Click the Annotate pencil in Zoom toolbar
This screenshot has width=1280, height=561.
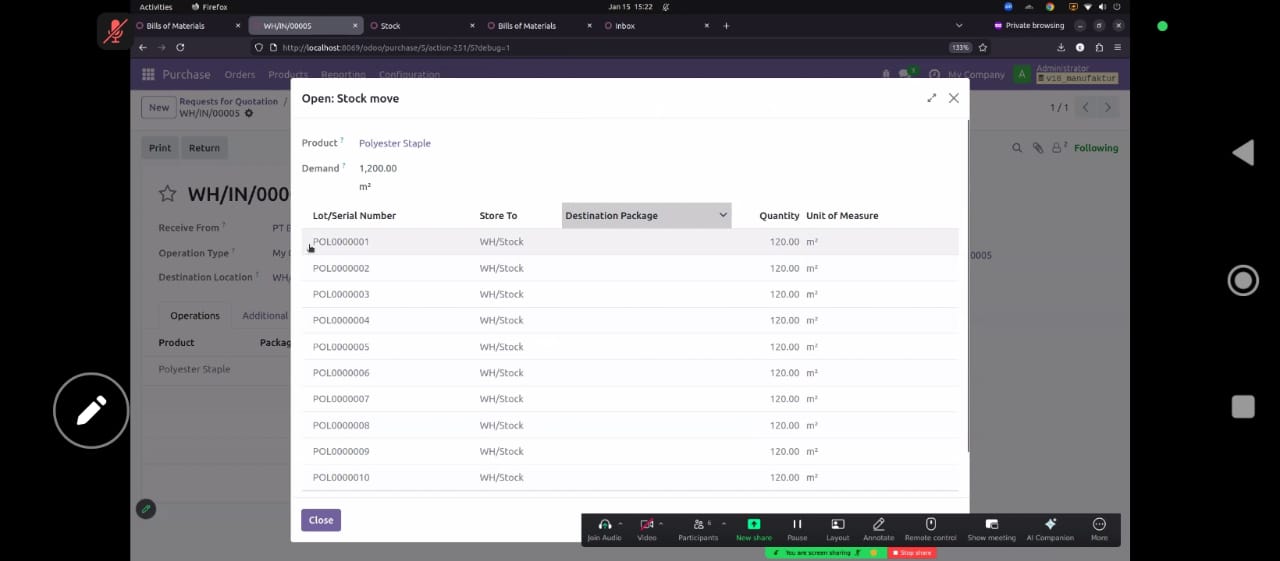click(878, 525)
